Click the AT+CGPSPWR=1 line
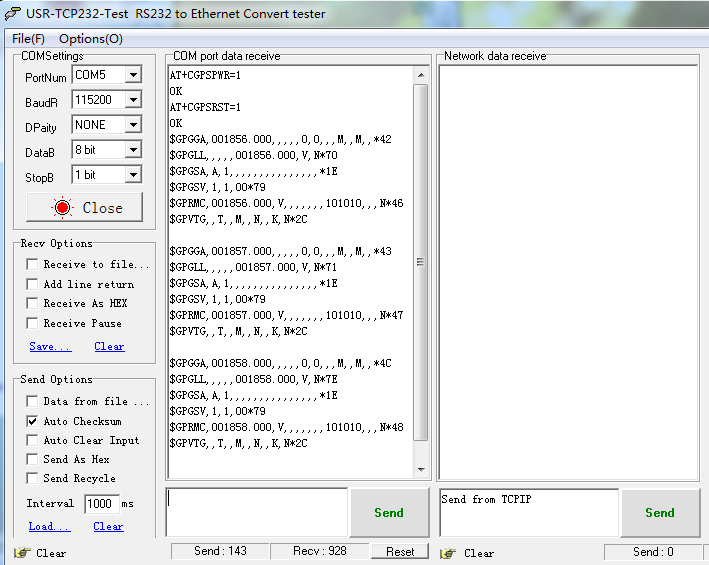Image resolution: width=709 pixels, height=565 pixels. [205, 75]
